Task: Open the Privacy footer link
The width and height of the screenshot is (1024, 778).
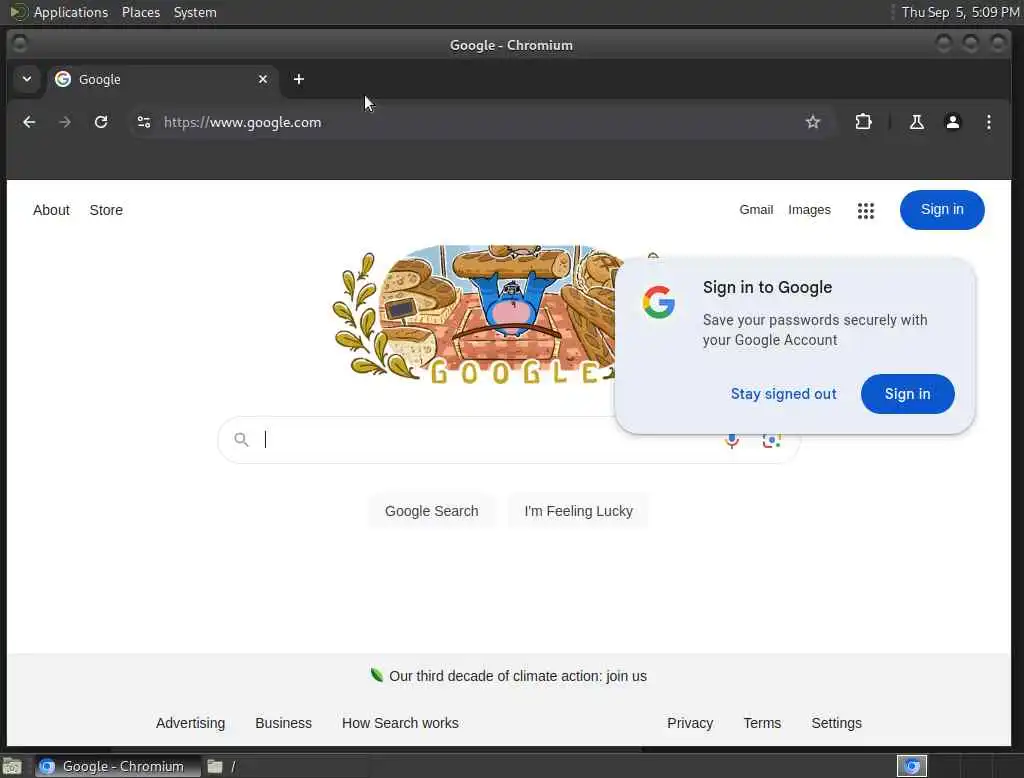Action: [x=690, y=723]
